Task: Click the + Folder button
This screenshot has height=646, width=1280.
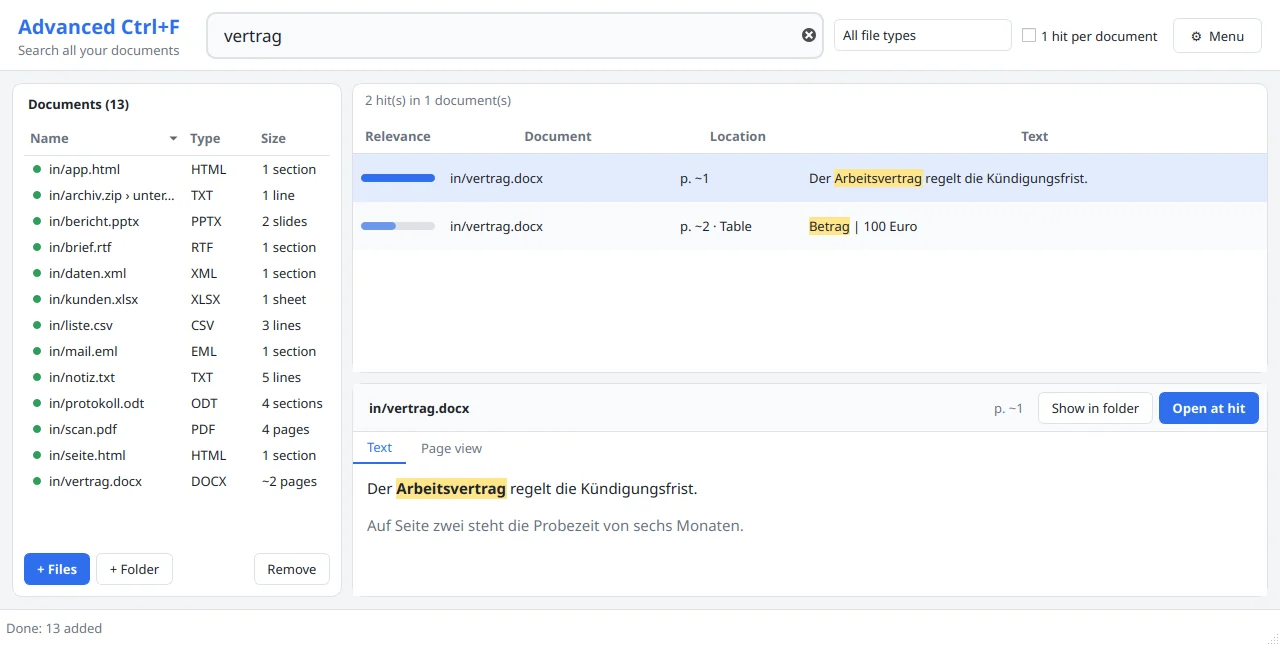Action: click(134, 569)
